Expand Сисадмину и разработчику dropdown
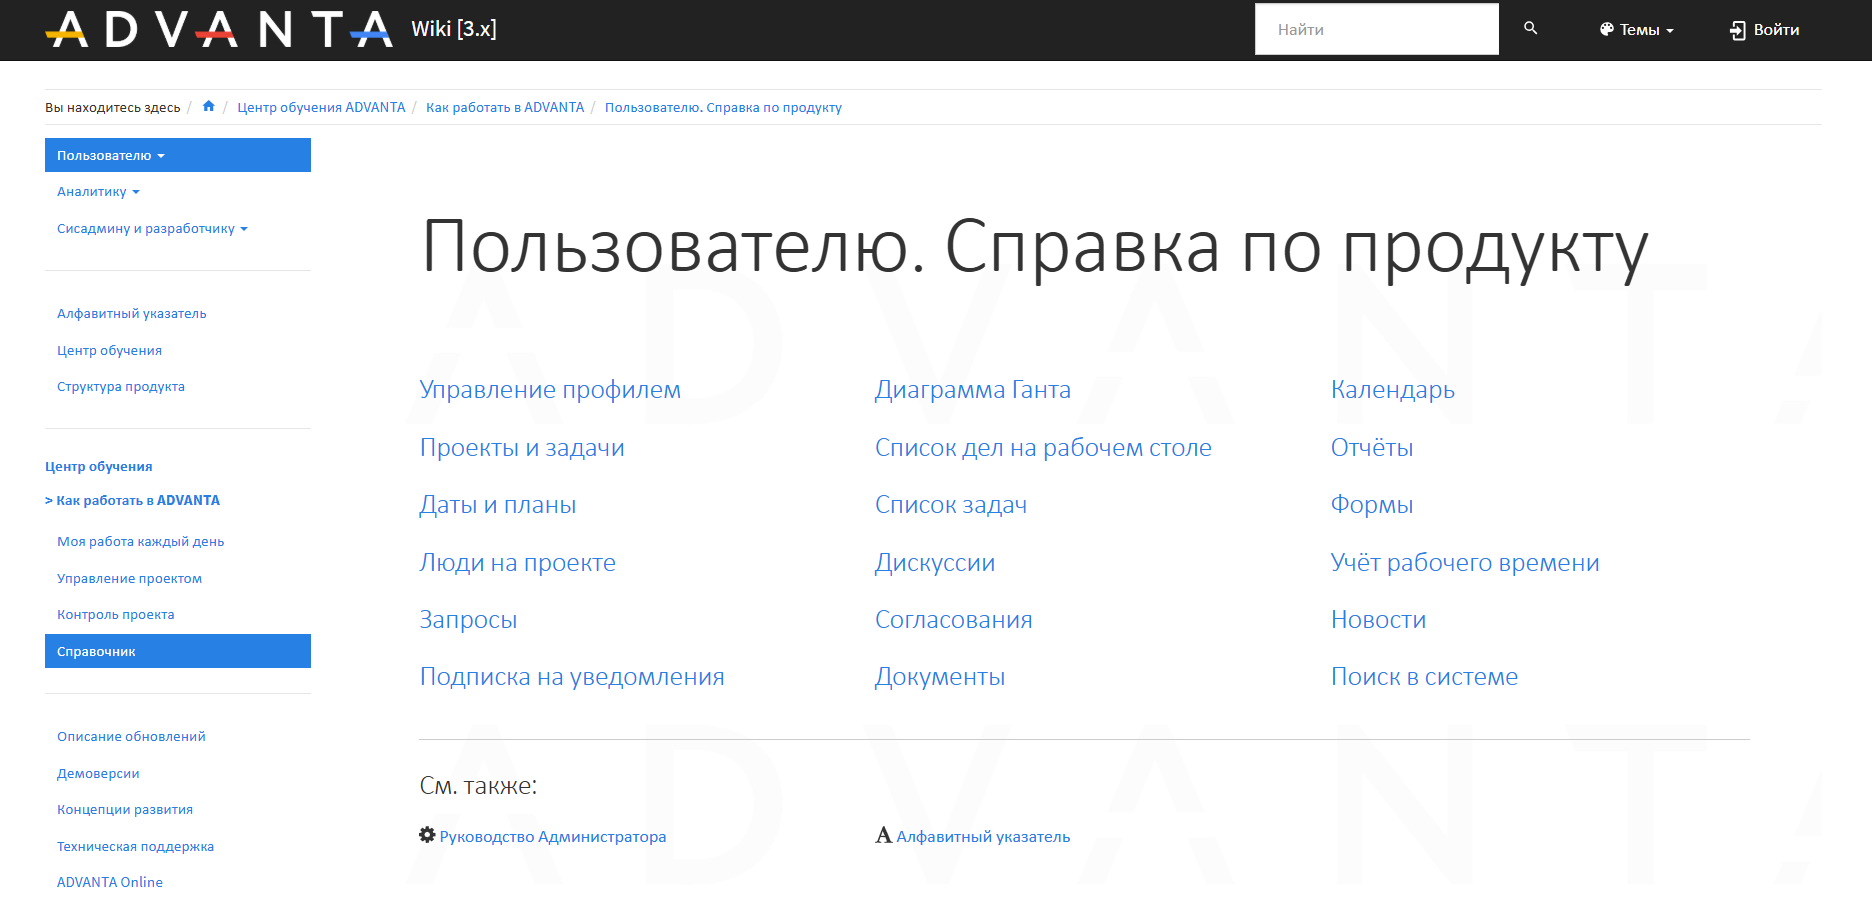 click(152, 229)
